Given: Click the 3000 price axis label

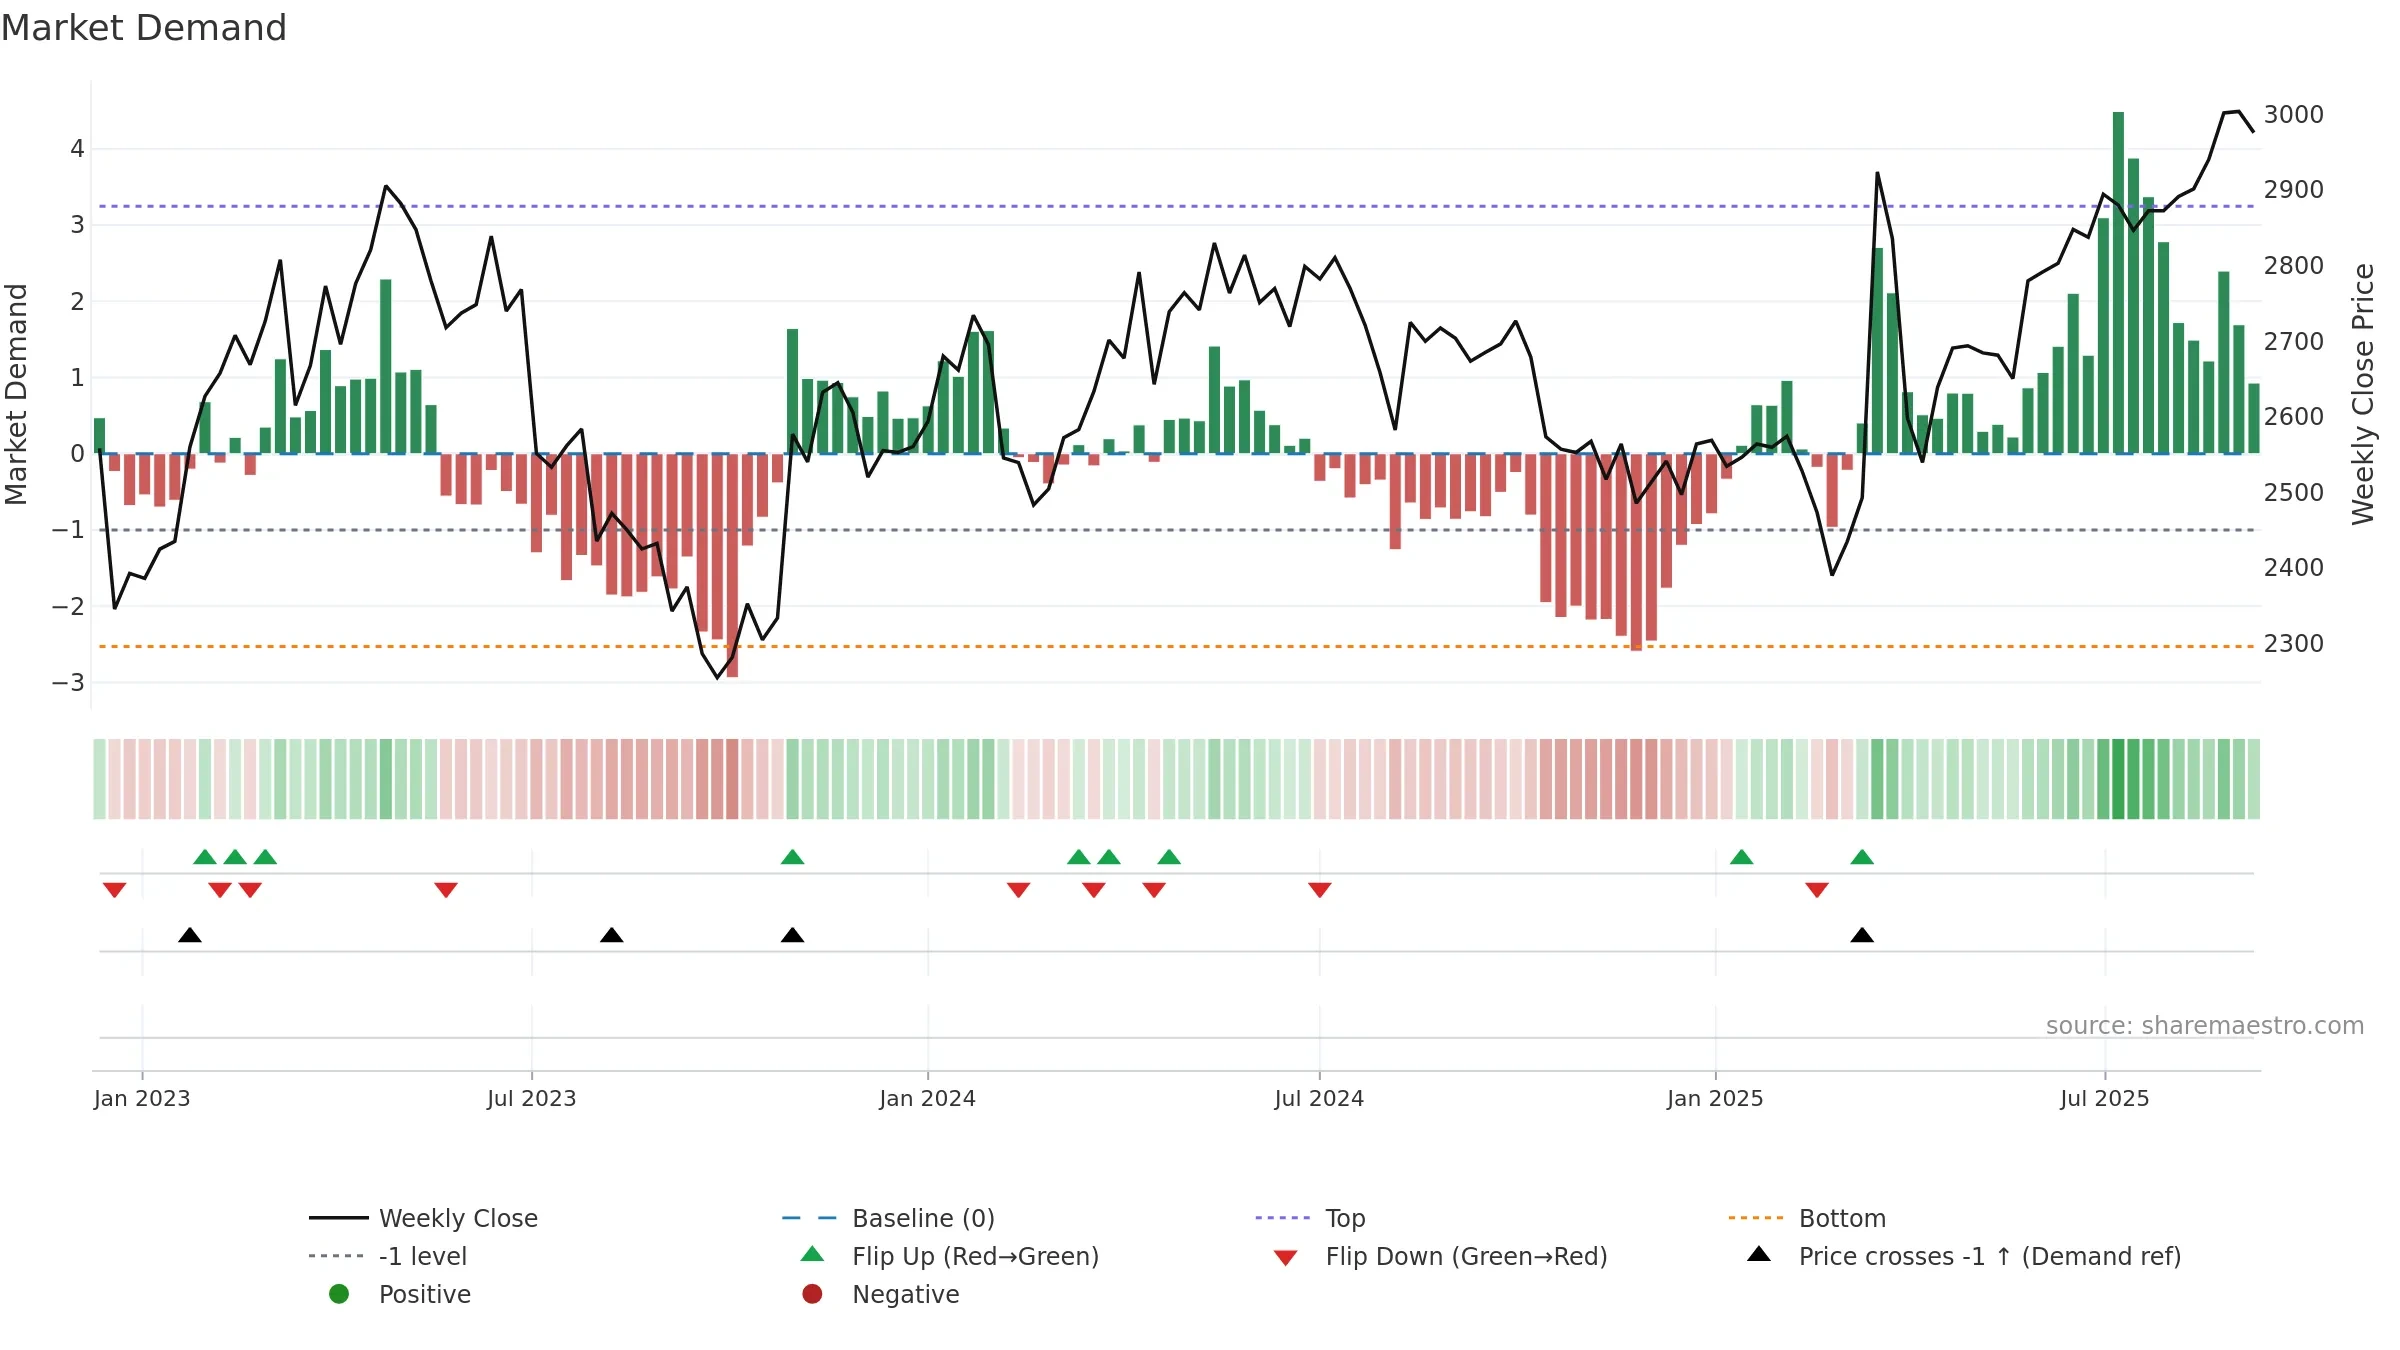Looking at the screenshot, I should 2294,114.
